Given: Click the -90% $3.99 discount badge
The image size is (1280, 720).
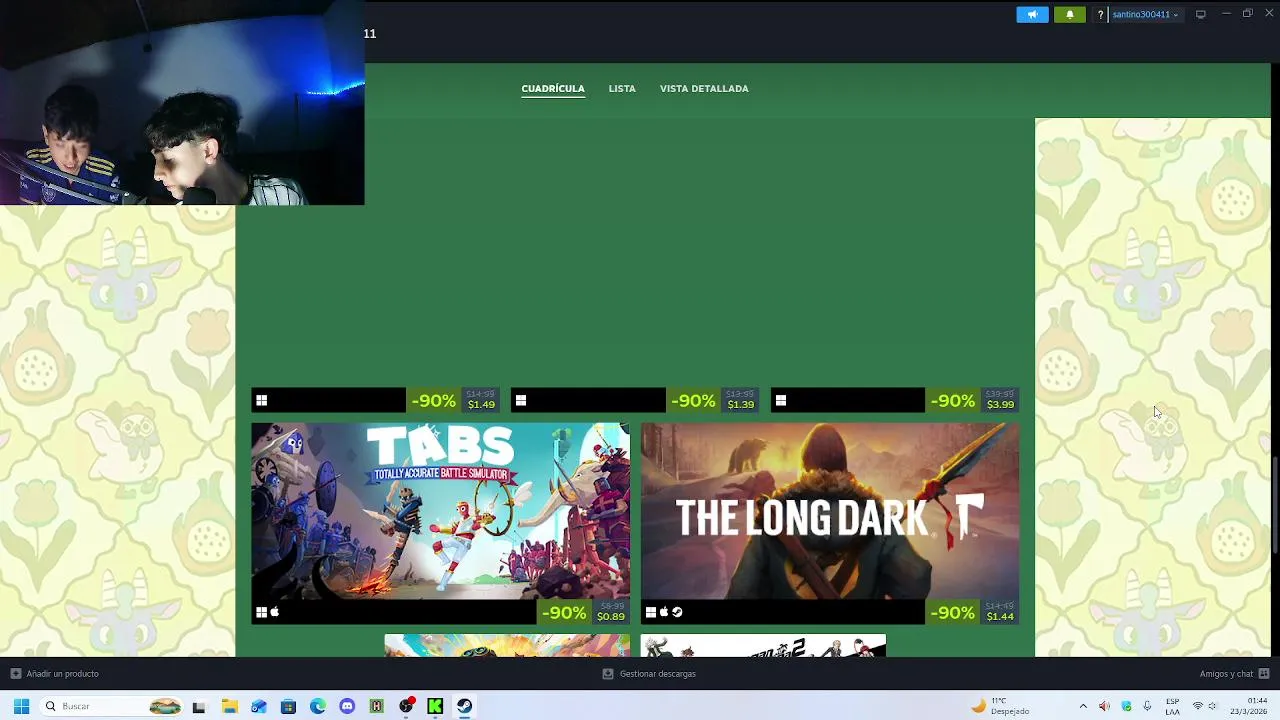Looking at the screenshot, I should pyautogui.click(x=973, y=400).
